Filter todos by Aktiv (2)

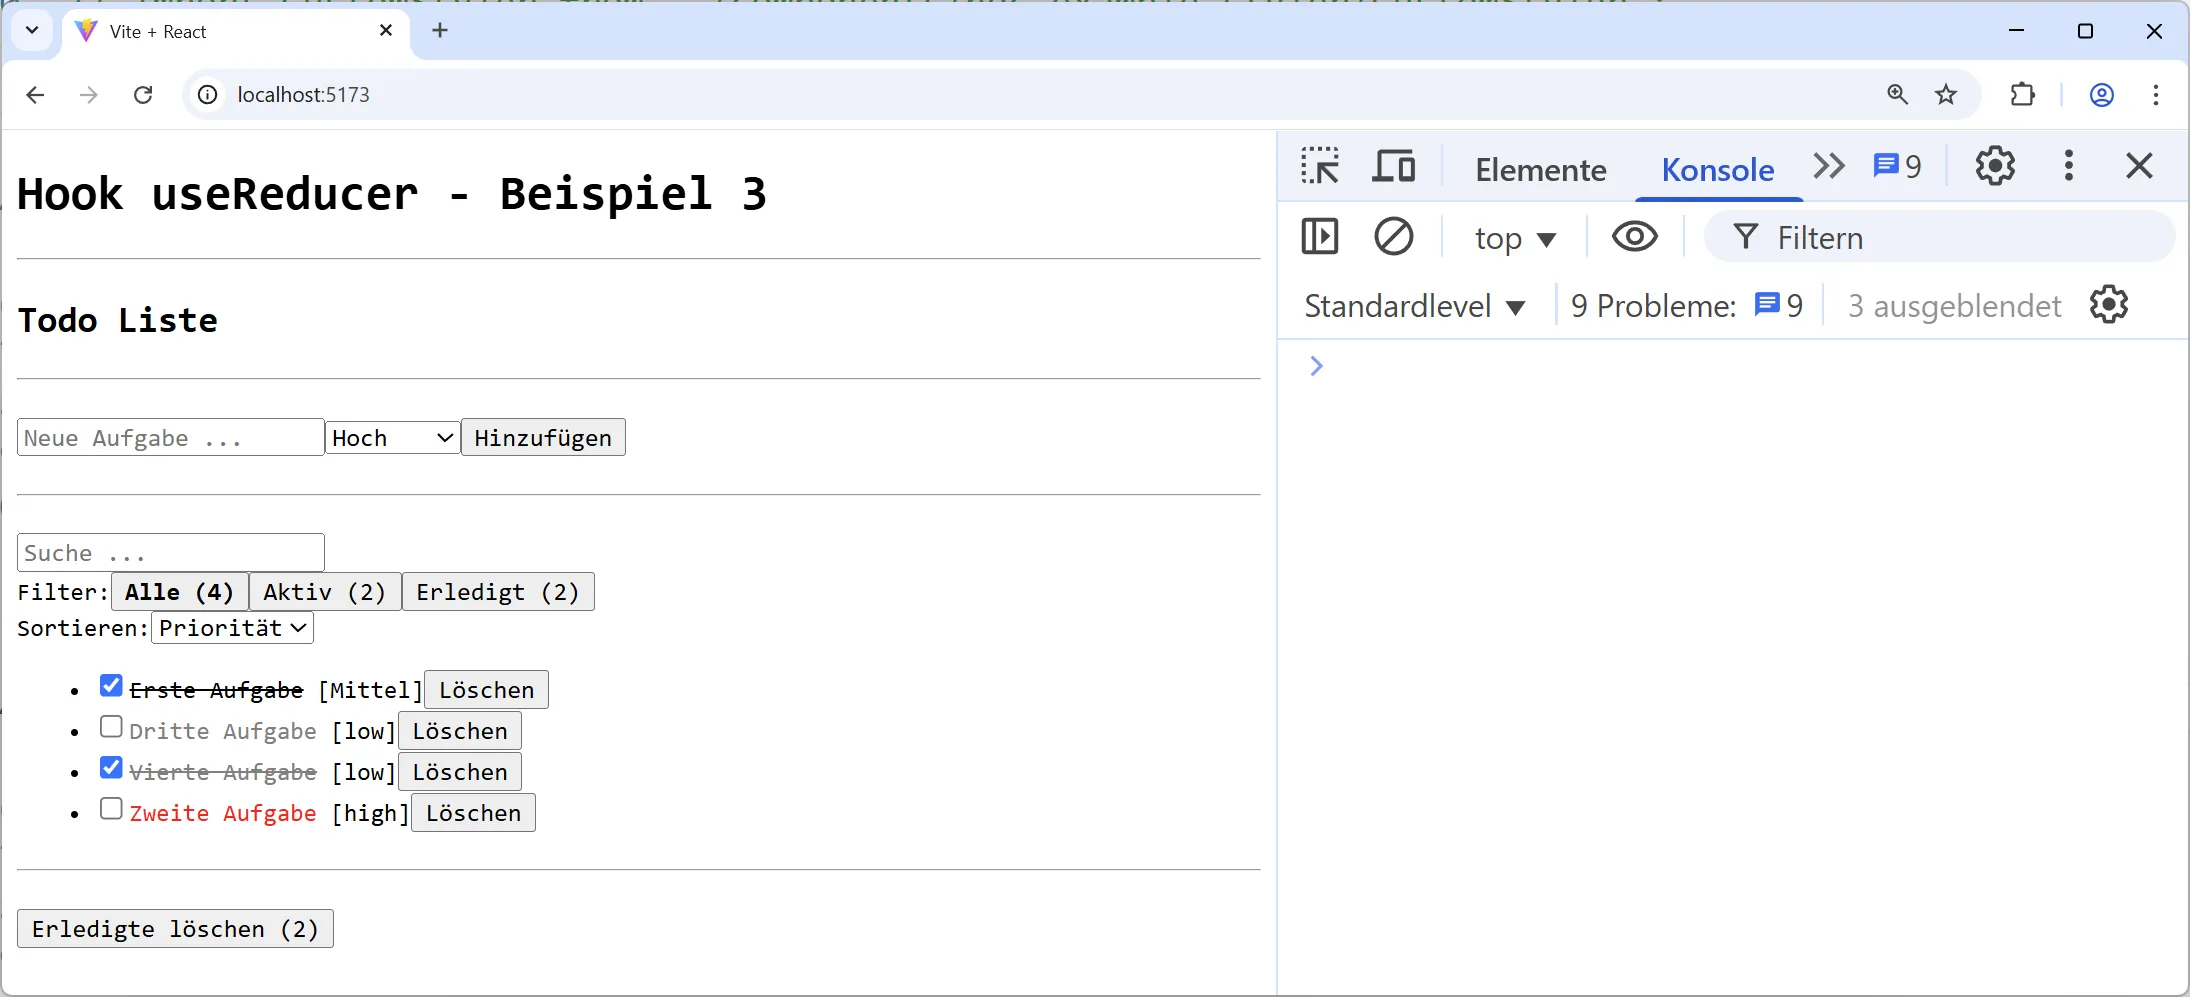click(325, 592)
